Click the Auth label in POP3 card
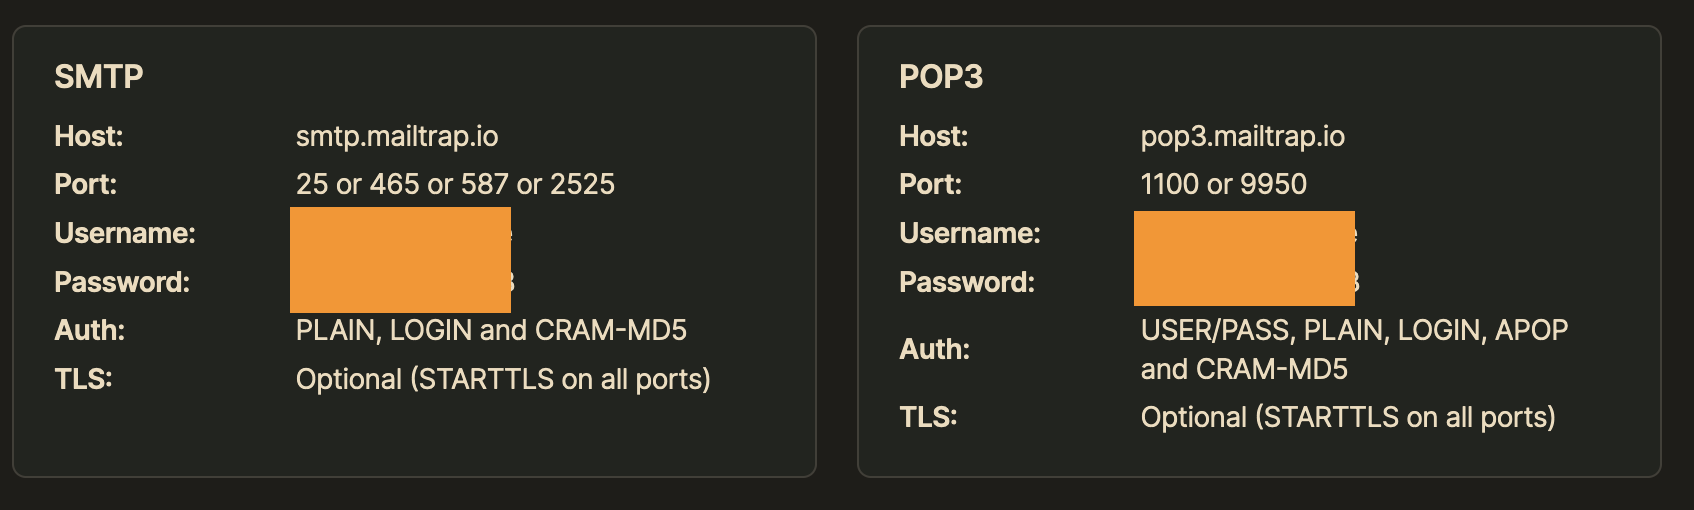Image resolution: width=1694 pixels, height=510 pixels. [x=935, y=349]
